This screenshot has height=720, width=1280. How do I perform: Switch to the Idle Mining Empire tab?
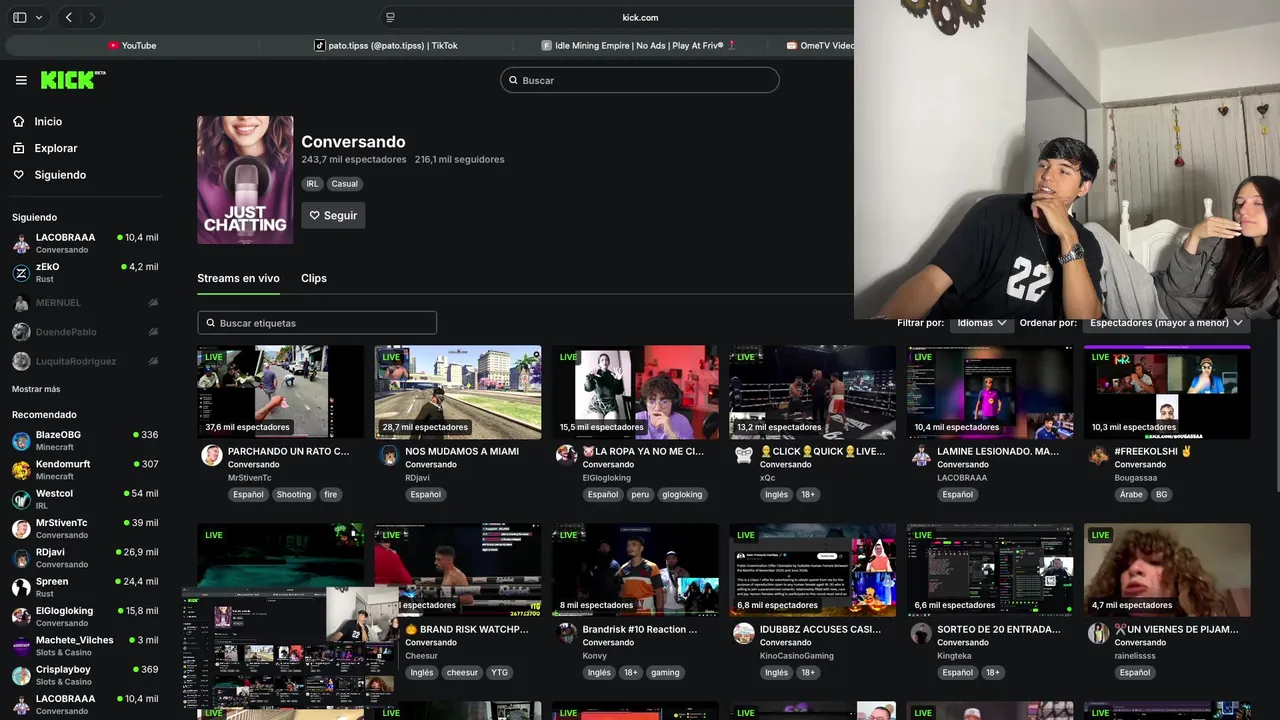tap(639, 45)
